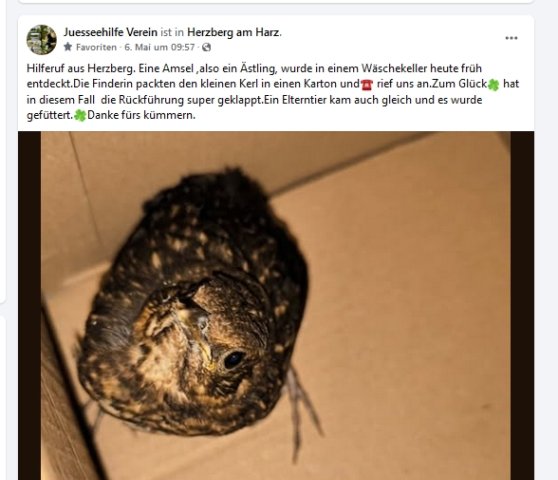Click the globe public audience icon
The width and height of the screenshot is (558, 480).
pos(206,47)
